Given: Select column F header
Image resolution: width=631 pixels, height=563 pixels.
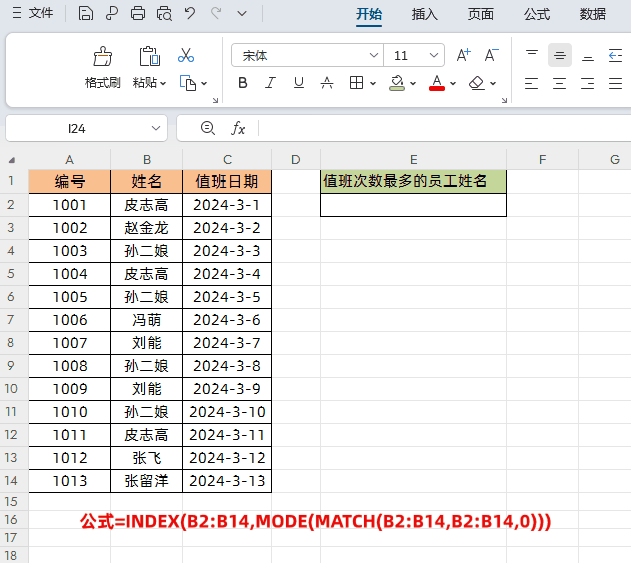Looking at the screenshot, I should 542,160.
